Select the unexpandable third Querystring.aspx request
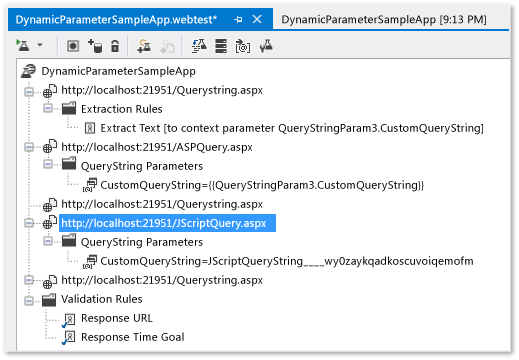The height and width of the screenshot is (360, 519). tap(162, 204)
